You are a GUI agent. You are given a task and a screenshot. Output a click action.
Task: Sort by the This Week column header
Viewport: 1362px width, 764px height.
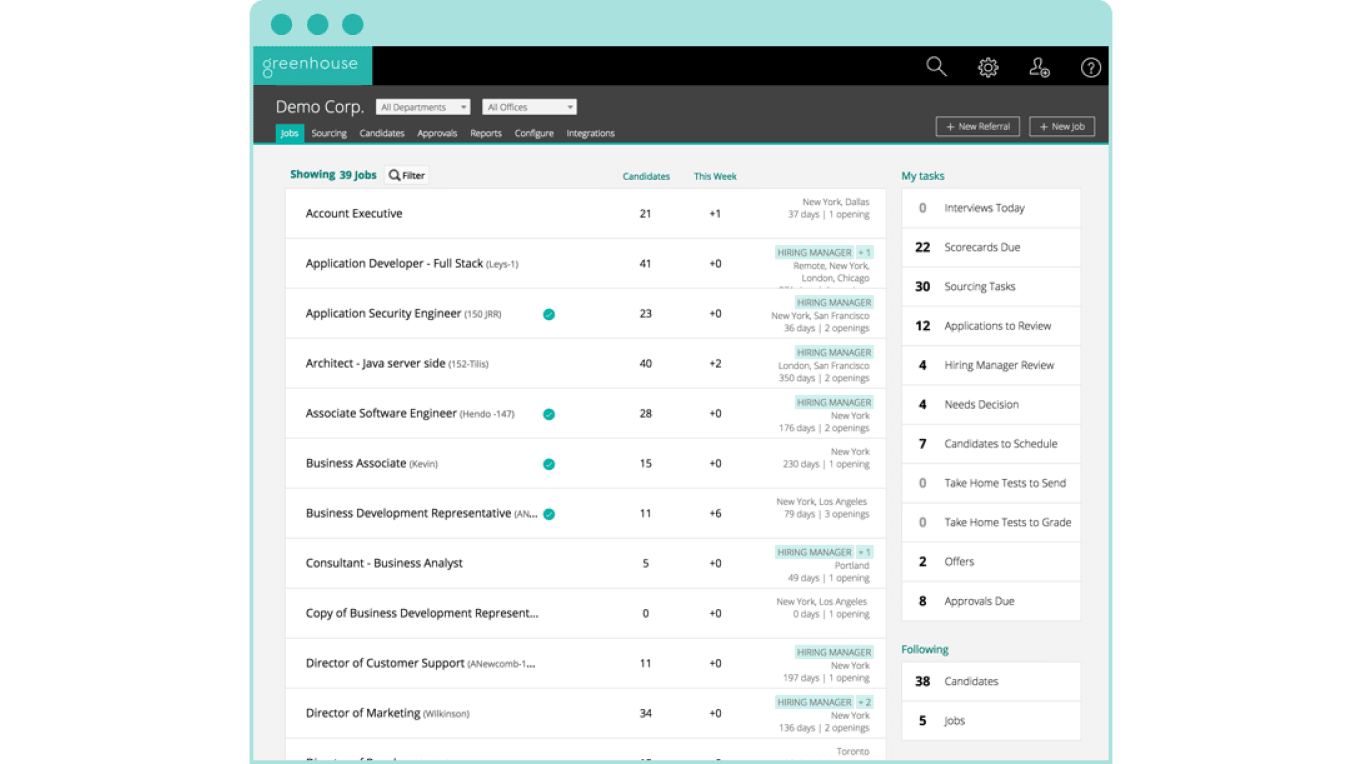(x=715, y=176)
